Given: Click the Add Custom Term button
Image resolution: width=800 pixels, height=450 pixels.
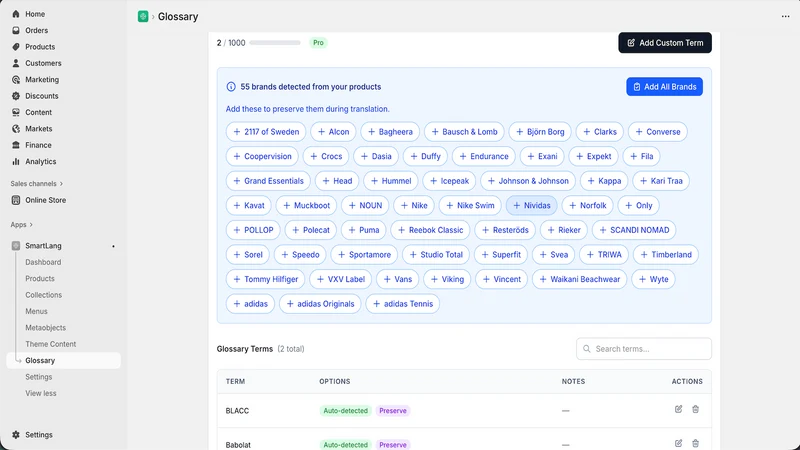Looking at the screenshot, I should click(x=665, y=43).
